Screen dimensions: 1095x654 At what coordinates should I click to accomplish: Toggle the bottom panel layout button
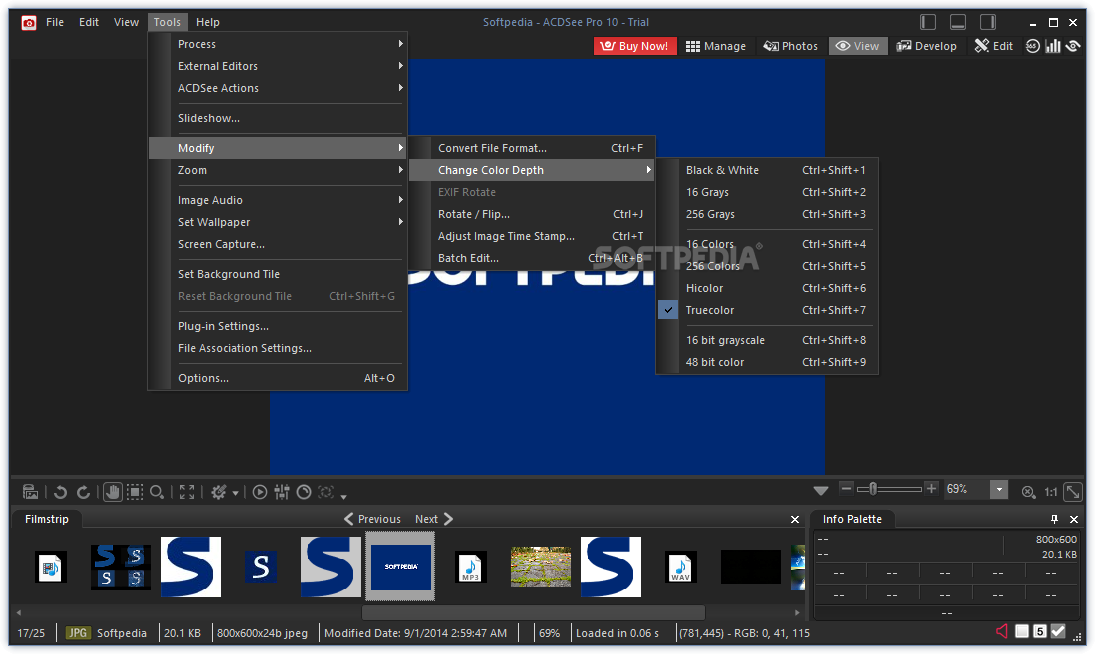(x=958, y=22)
